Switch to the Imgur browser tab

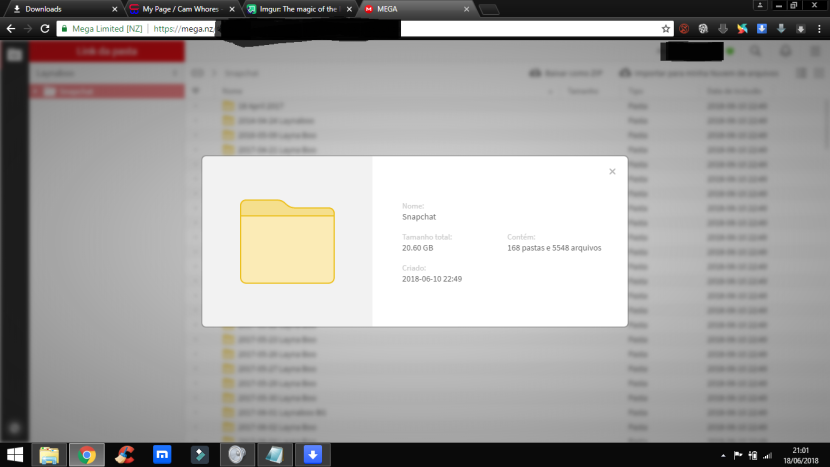(297, 9)
